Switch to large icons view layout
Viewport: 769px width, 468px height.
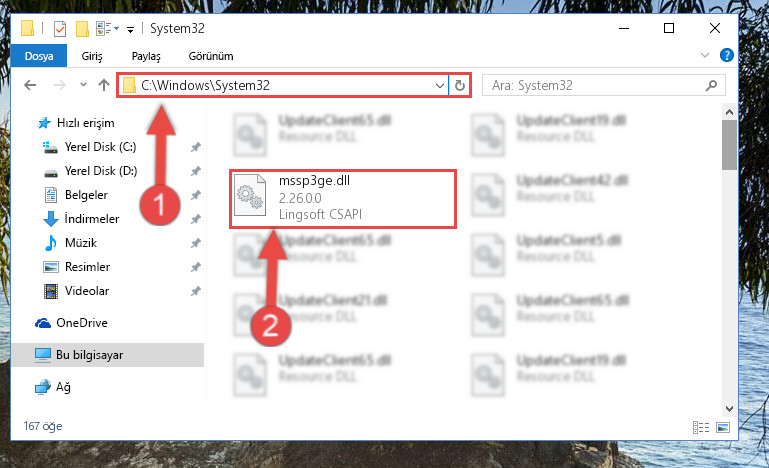coord(723,427)
